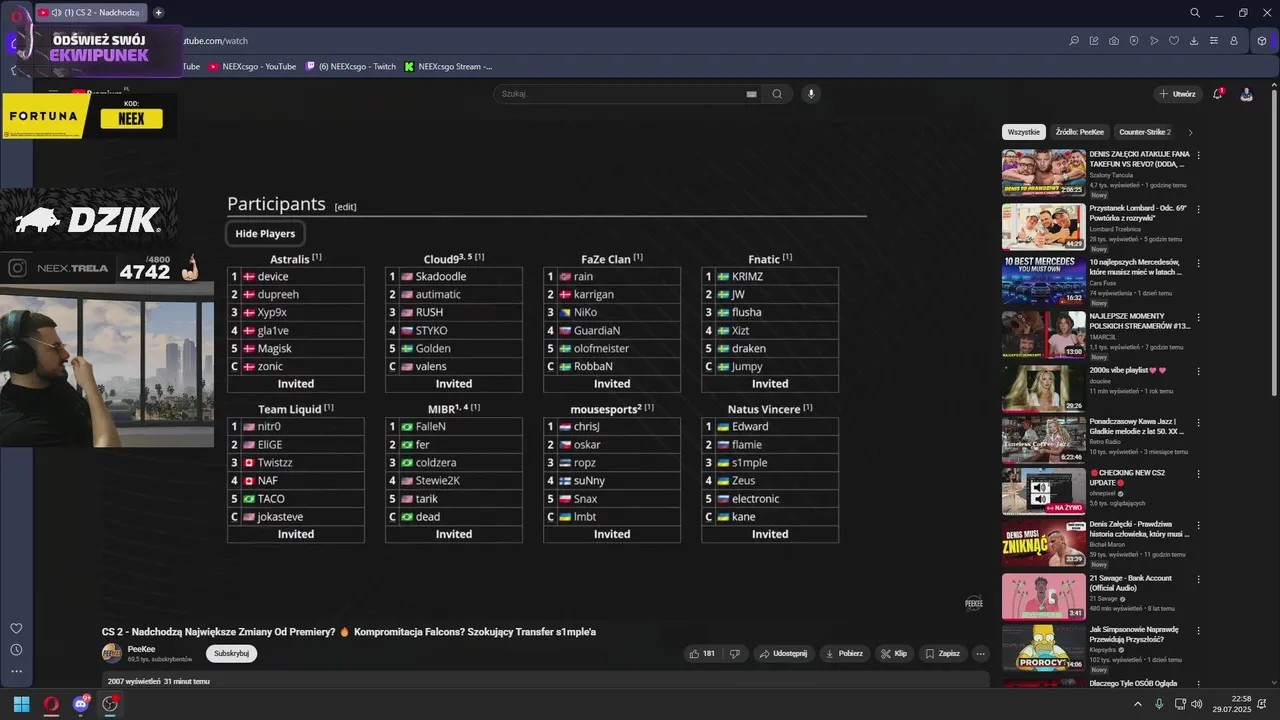
Task: Open YouTube notifications bell
Action: point(1218,94)
